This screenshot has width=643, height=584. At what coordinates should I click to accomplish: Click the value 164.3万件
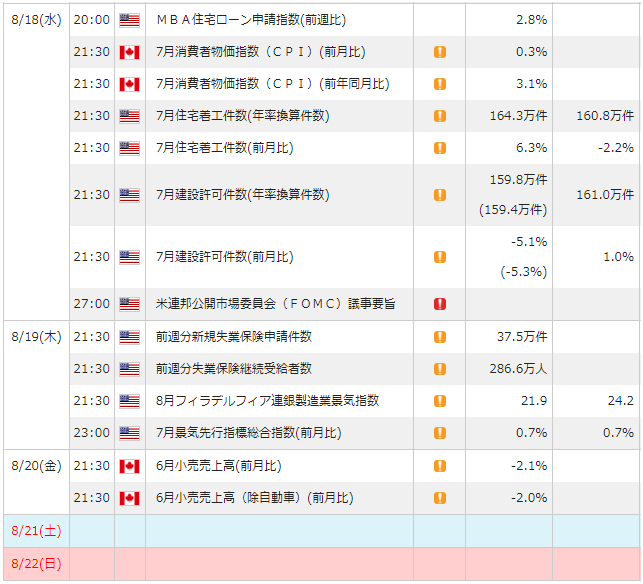coord(518,116)
